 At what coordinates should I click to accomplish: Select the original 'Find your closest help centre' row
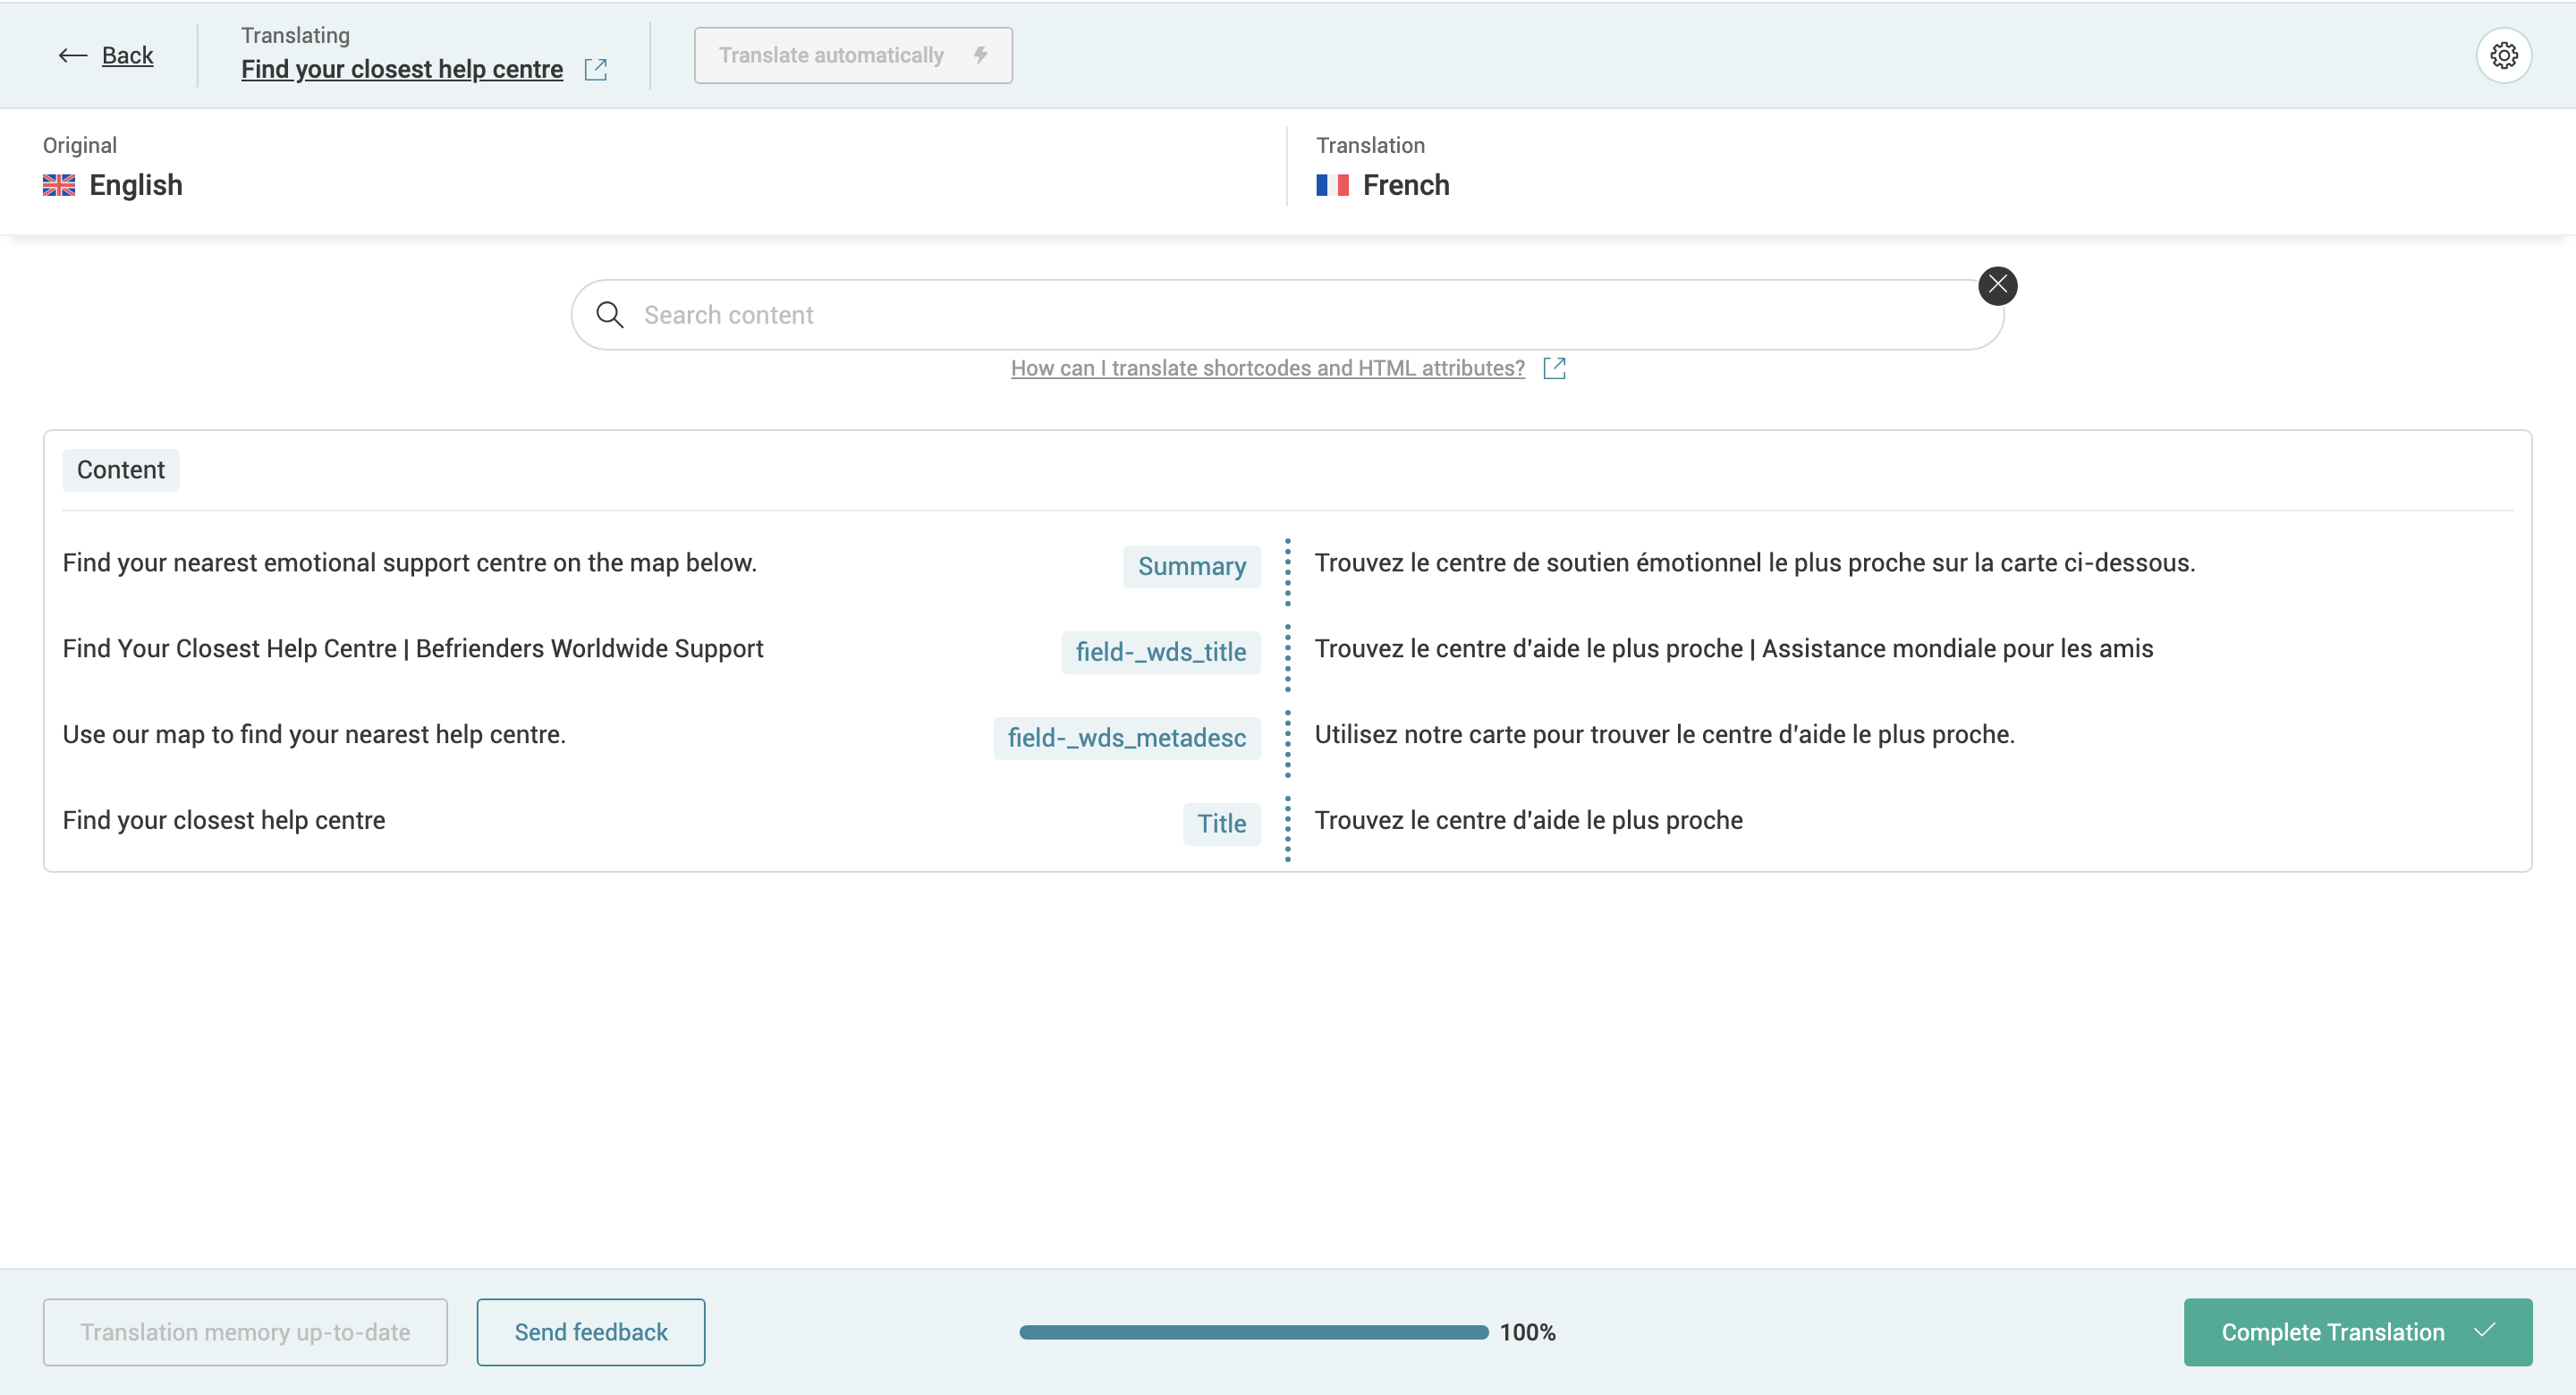pyautogui.click(x=224, y=821)
